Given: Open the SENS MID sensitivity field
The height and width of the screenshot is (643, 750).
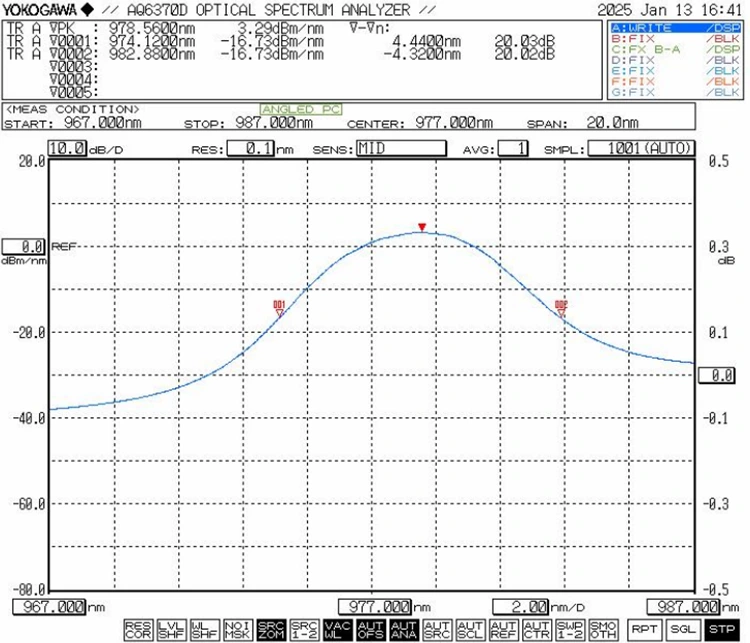Looking at the screenshot, I should (402, 148).
